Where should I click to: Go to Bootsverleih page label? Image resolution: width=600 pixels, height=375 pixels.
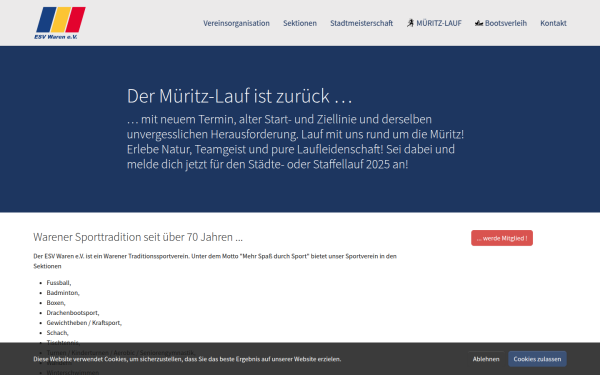click(506, 23)
